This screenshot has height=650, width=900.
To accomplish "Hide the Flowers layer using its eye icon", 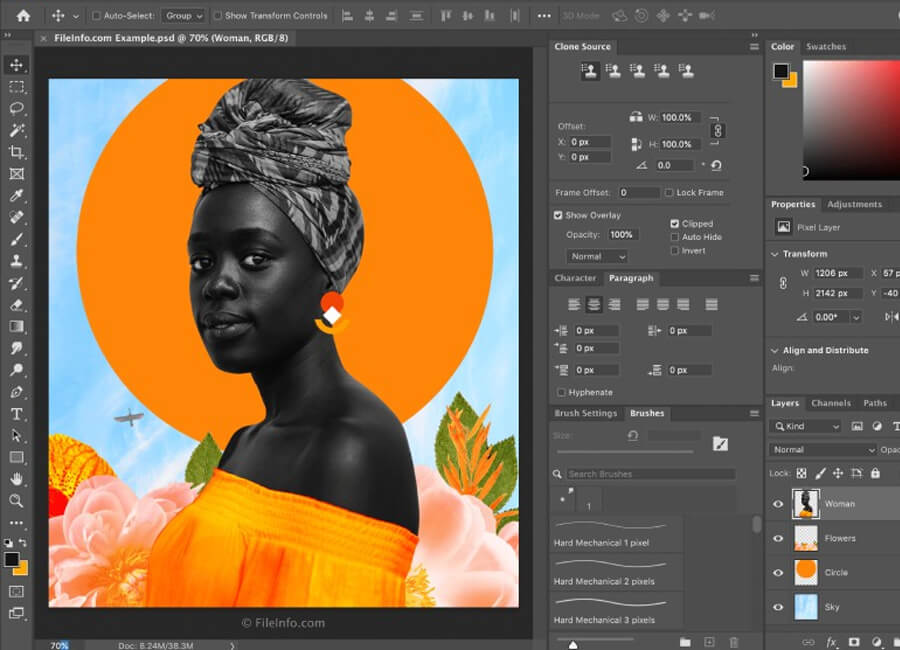I will [778, 538].
